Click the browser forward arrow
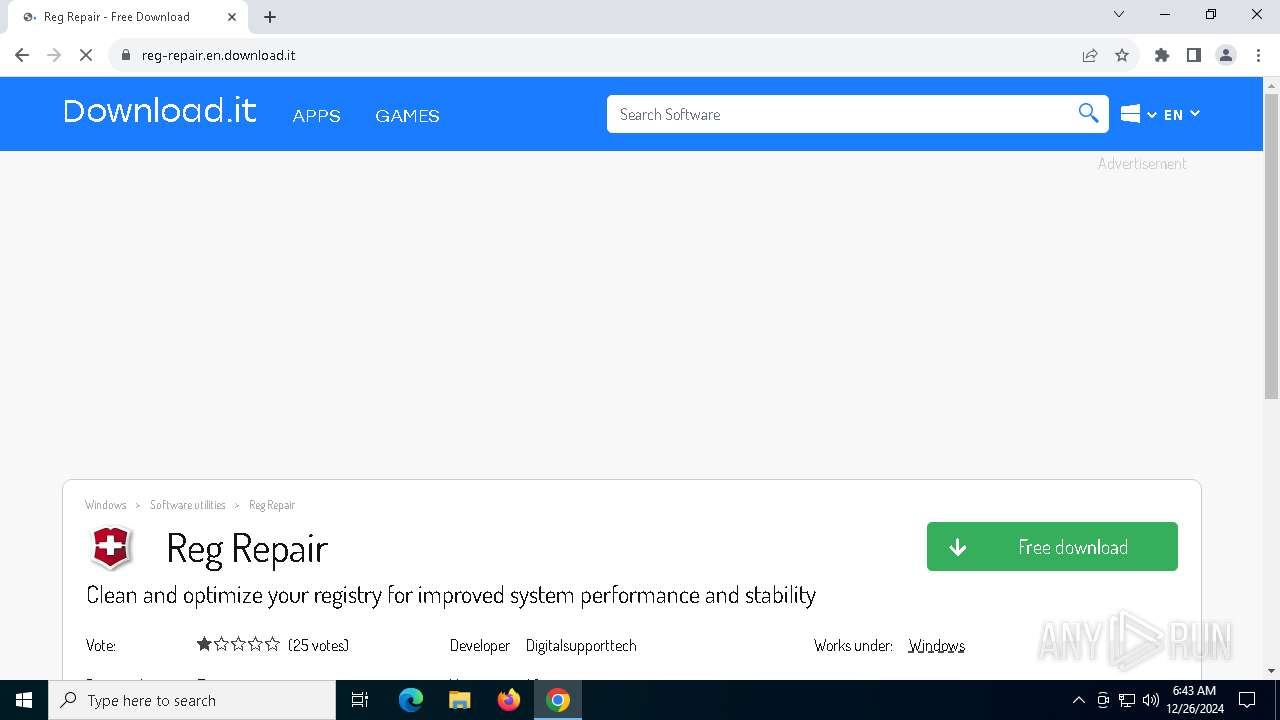This screenshot has width=1280, height=720. [54, 55]
